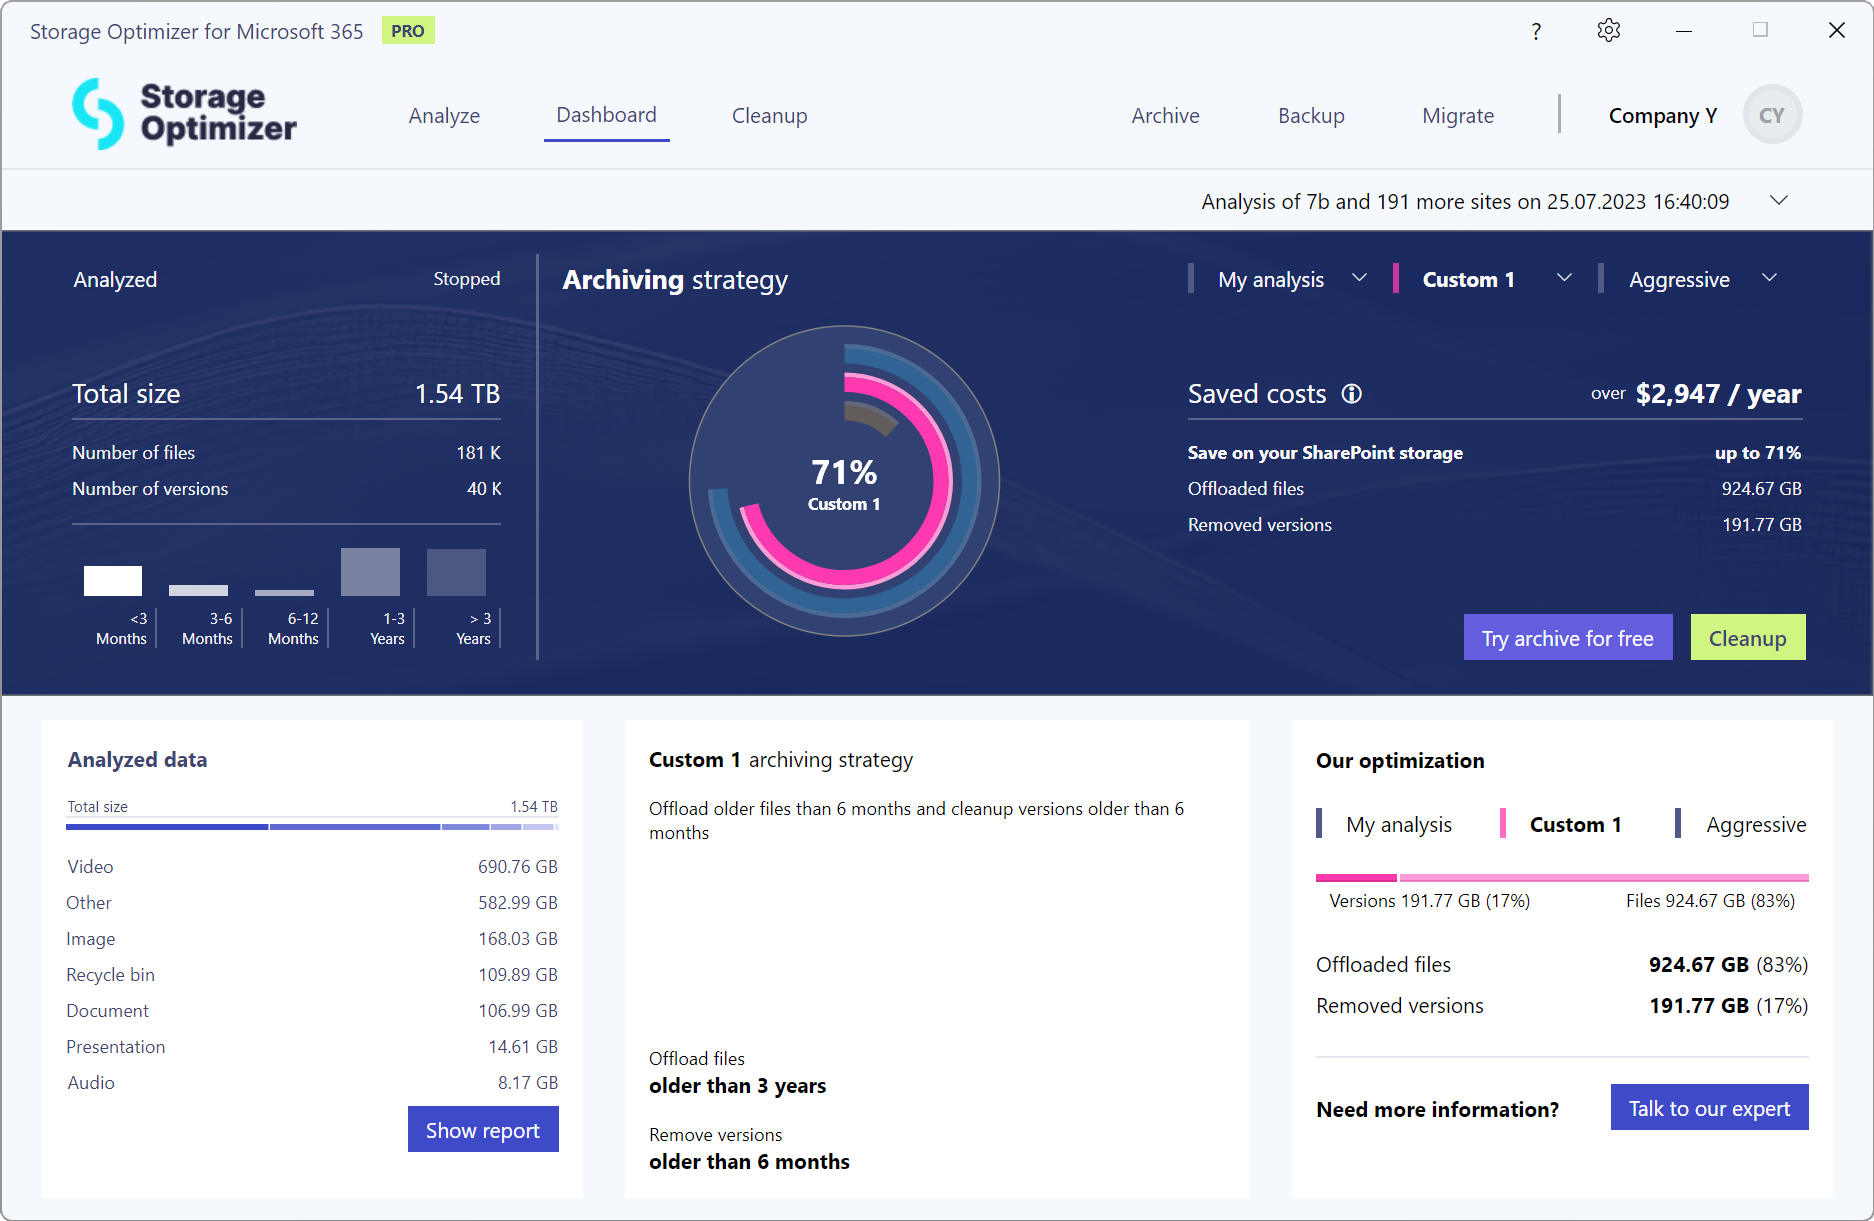Click the PRO badge in the title bar

408,30
